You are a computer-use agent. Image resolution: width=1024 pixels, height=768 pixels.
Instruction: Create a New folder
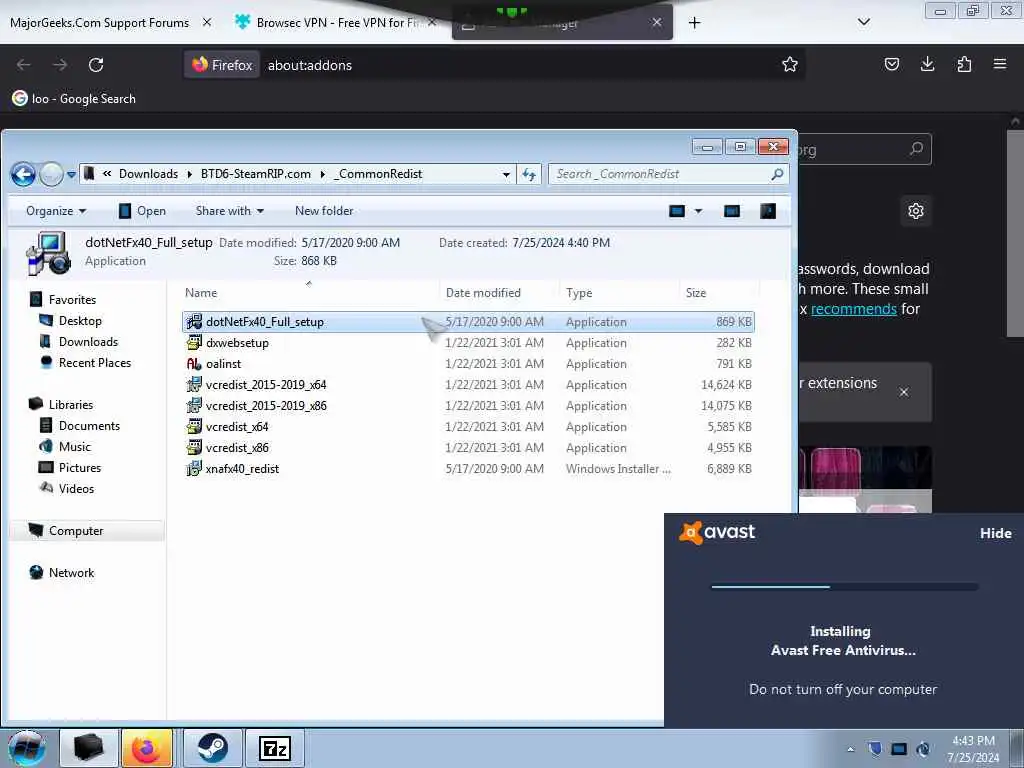[x=324, y=211]
